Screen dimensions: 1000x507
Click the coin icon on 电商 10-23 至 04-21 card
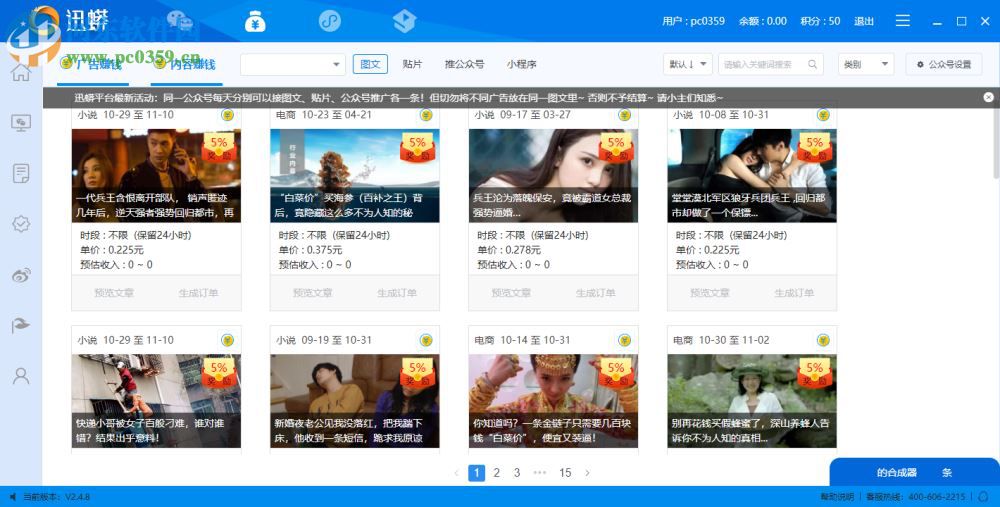tap(426, 115)
